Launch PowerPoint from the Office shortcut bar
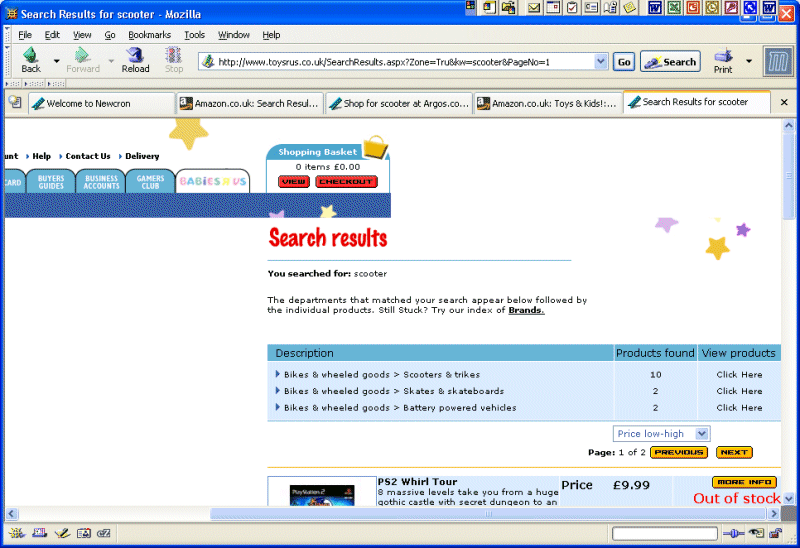Viewport: 800px width, 548px height. click(x=693, y=7)
